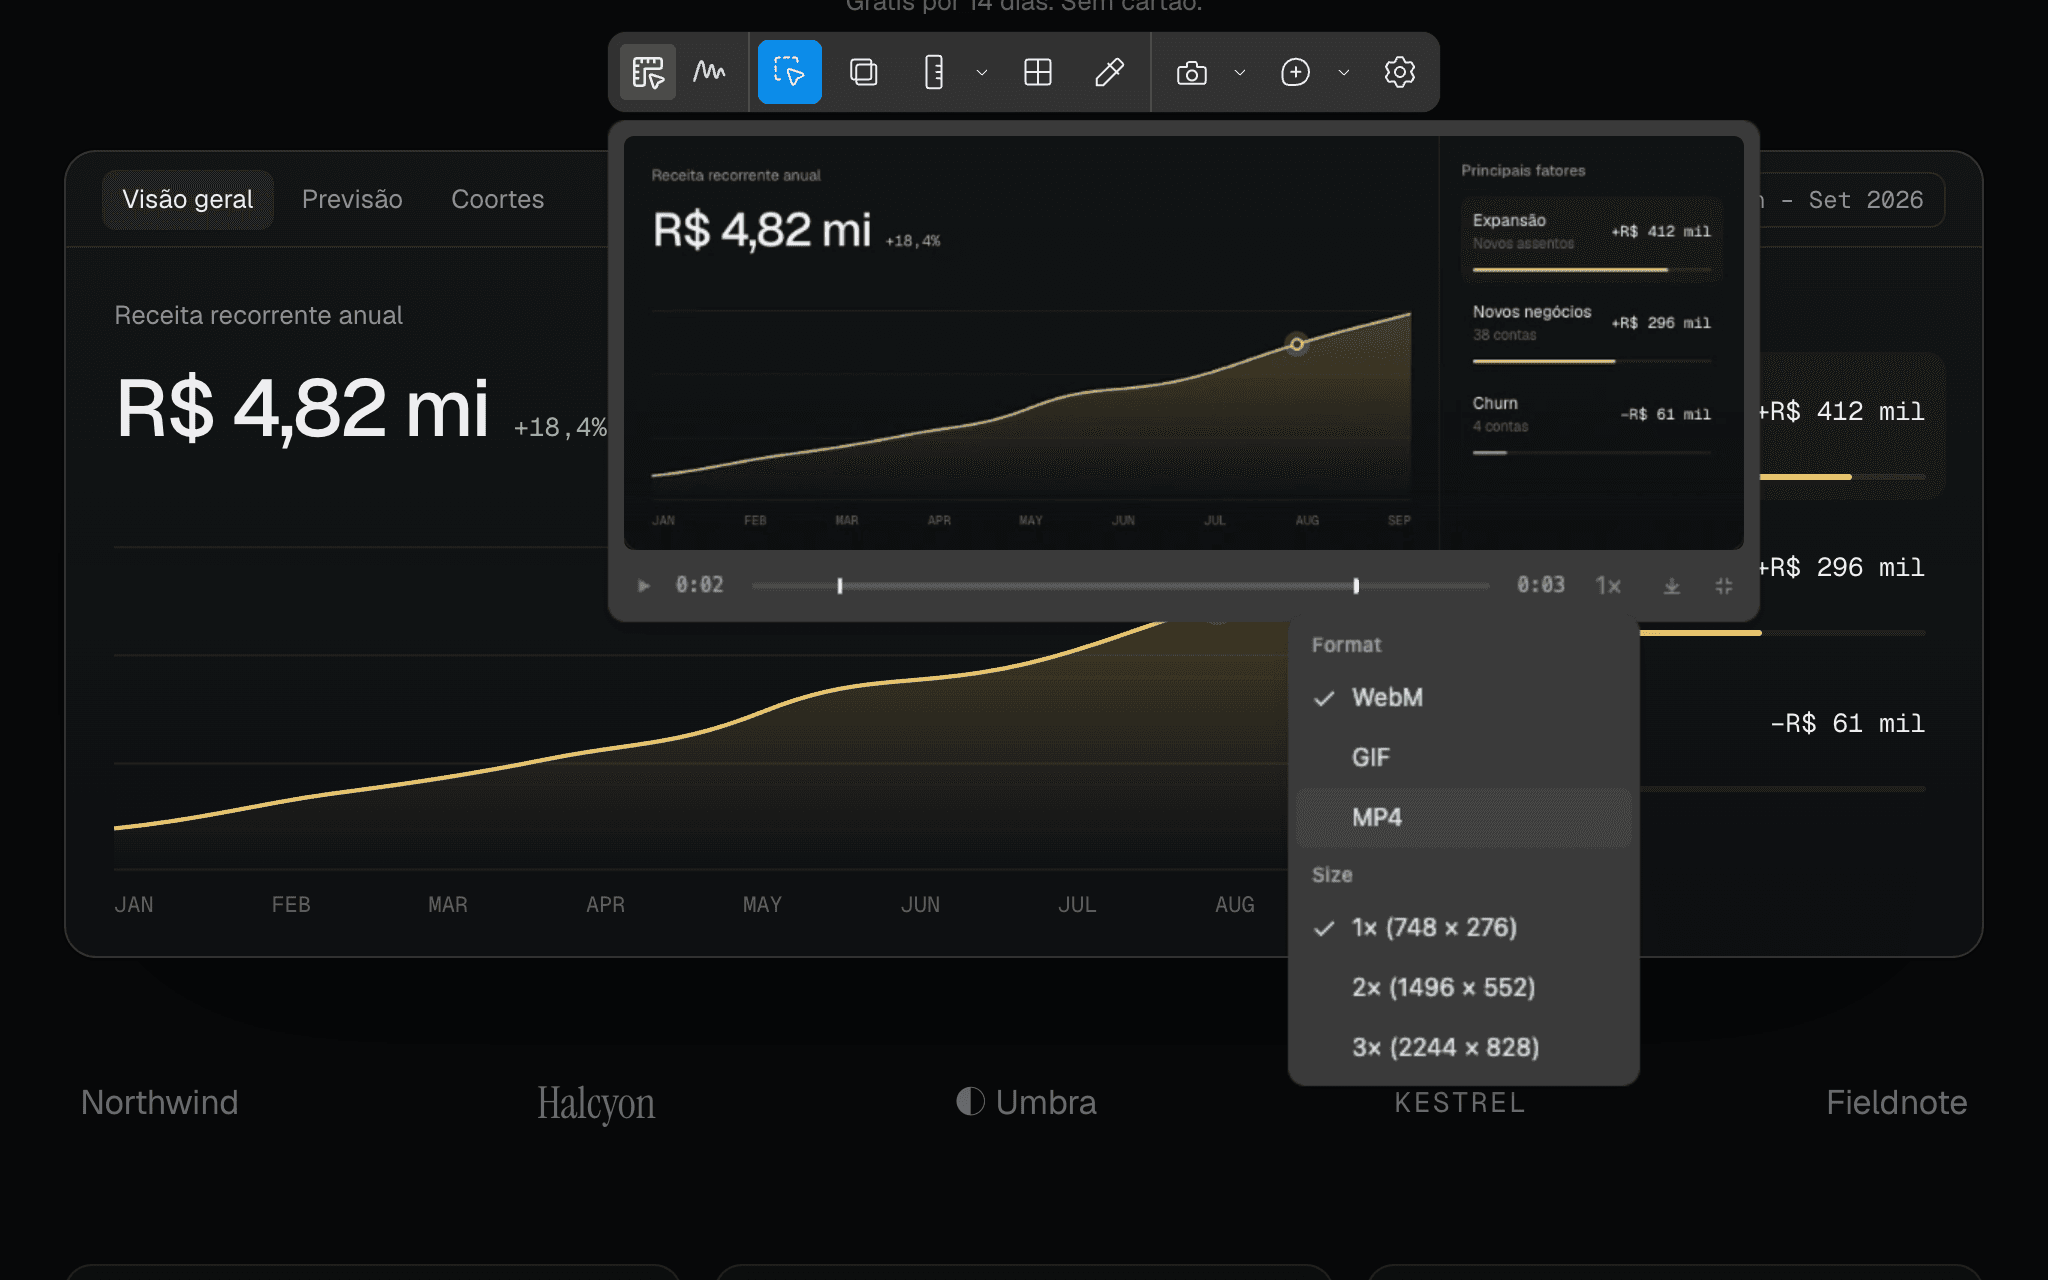Click the Churn row in preview
The width and height of the screenshot is (2048, 1280).
(x=1592, y=422)
